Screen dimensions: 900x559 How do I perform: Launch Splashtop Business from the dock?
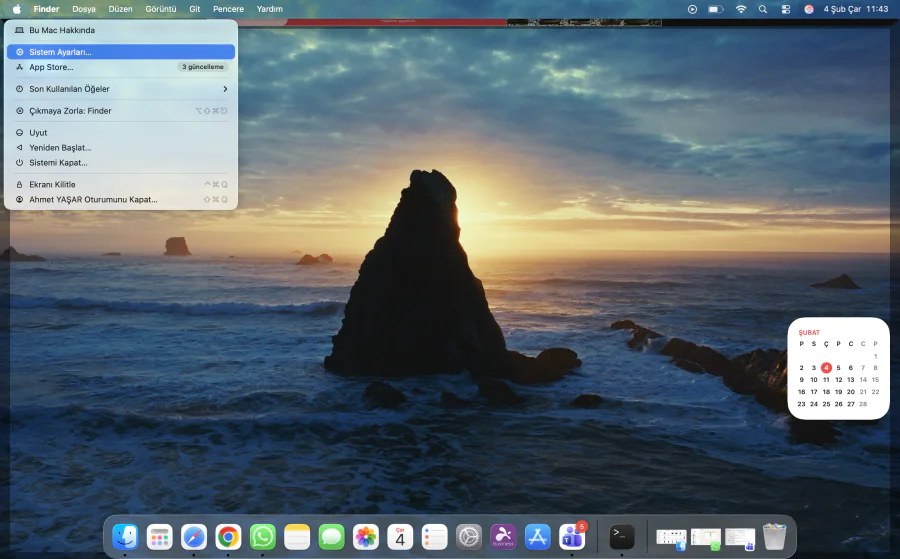click(x=503, y=537)
